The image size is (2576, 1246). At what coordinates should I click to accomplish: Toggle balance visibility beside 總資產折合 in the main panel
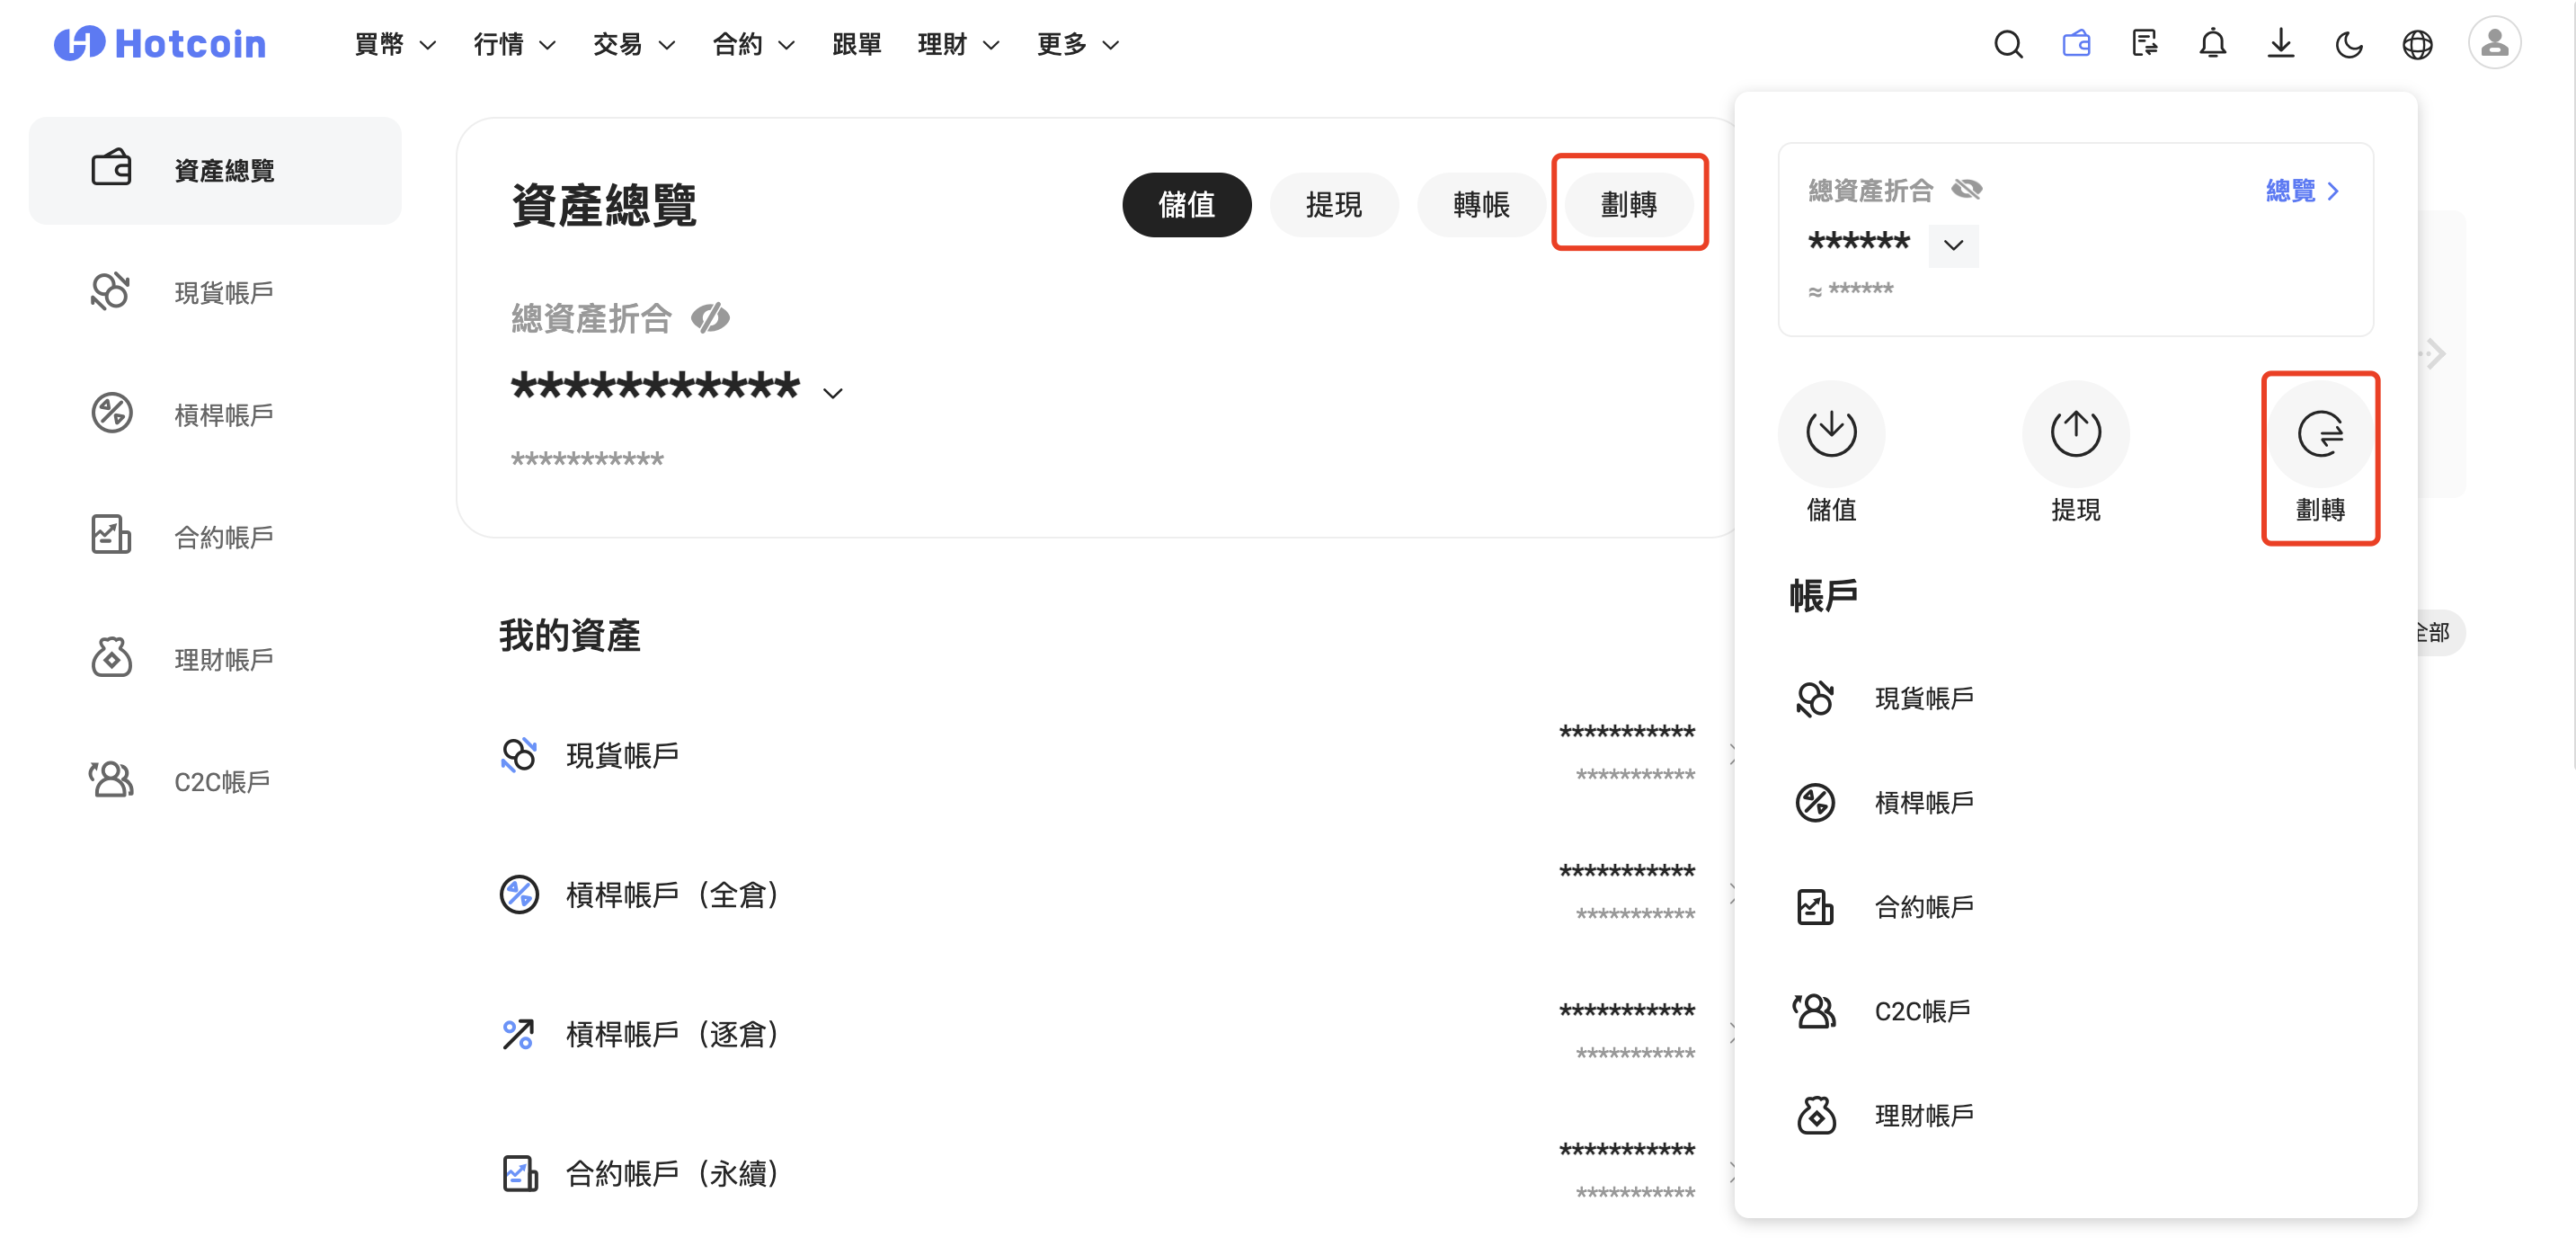[x=710, y=318]
